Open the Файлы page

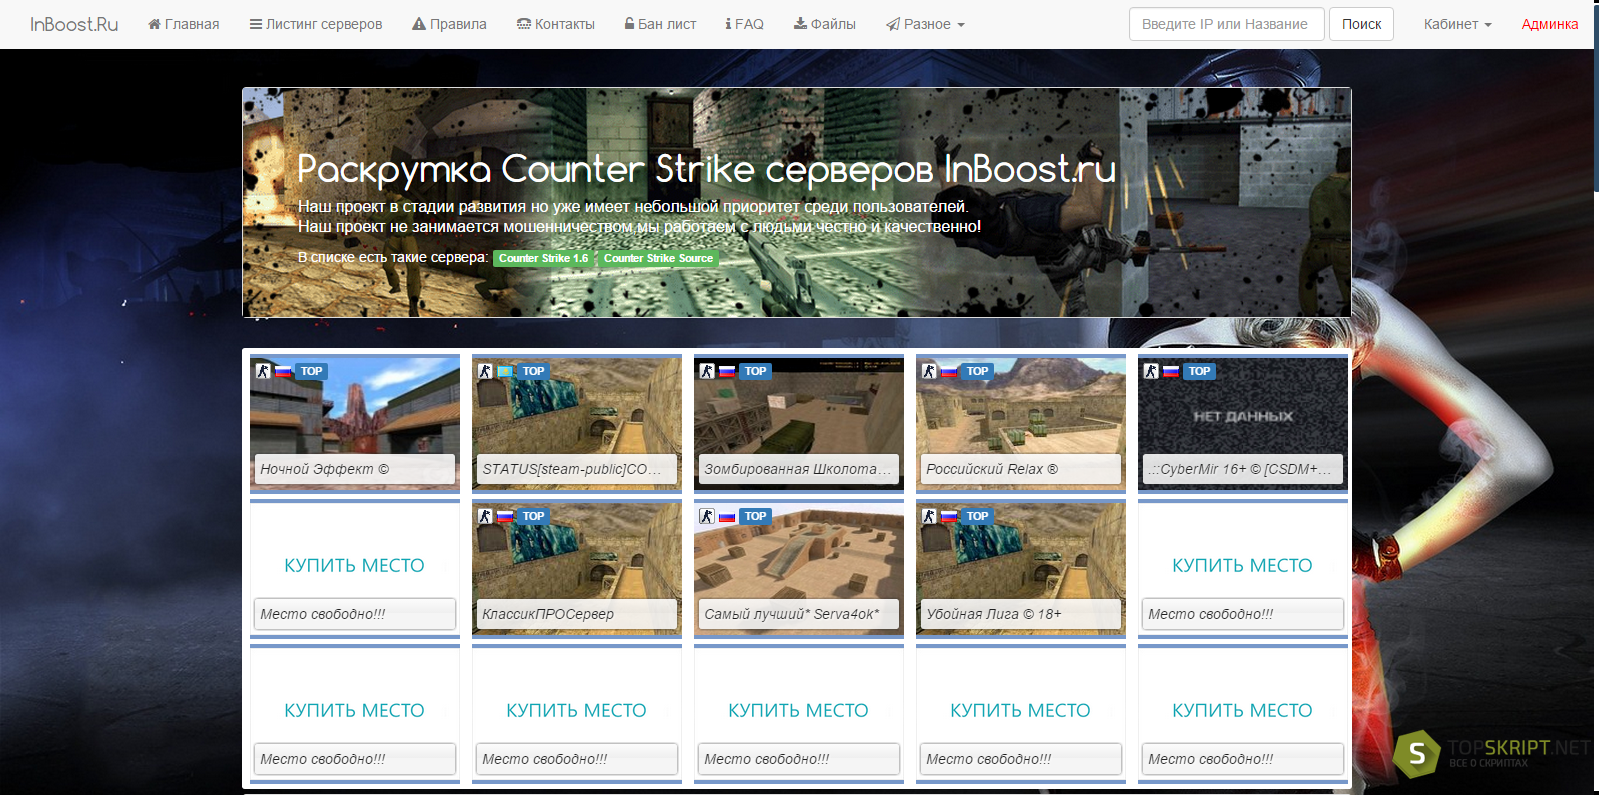(825, 24)
